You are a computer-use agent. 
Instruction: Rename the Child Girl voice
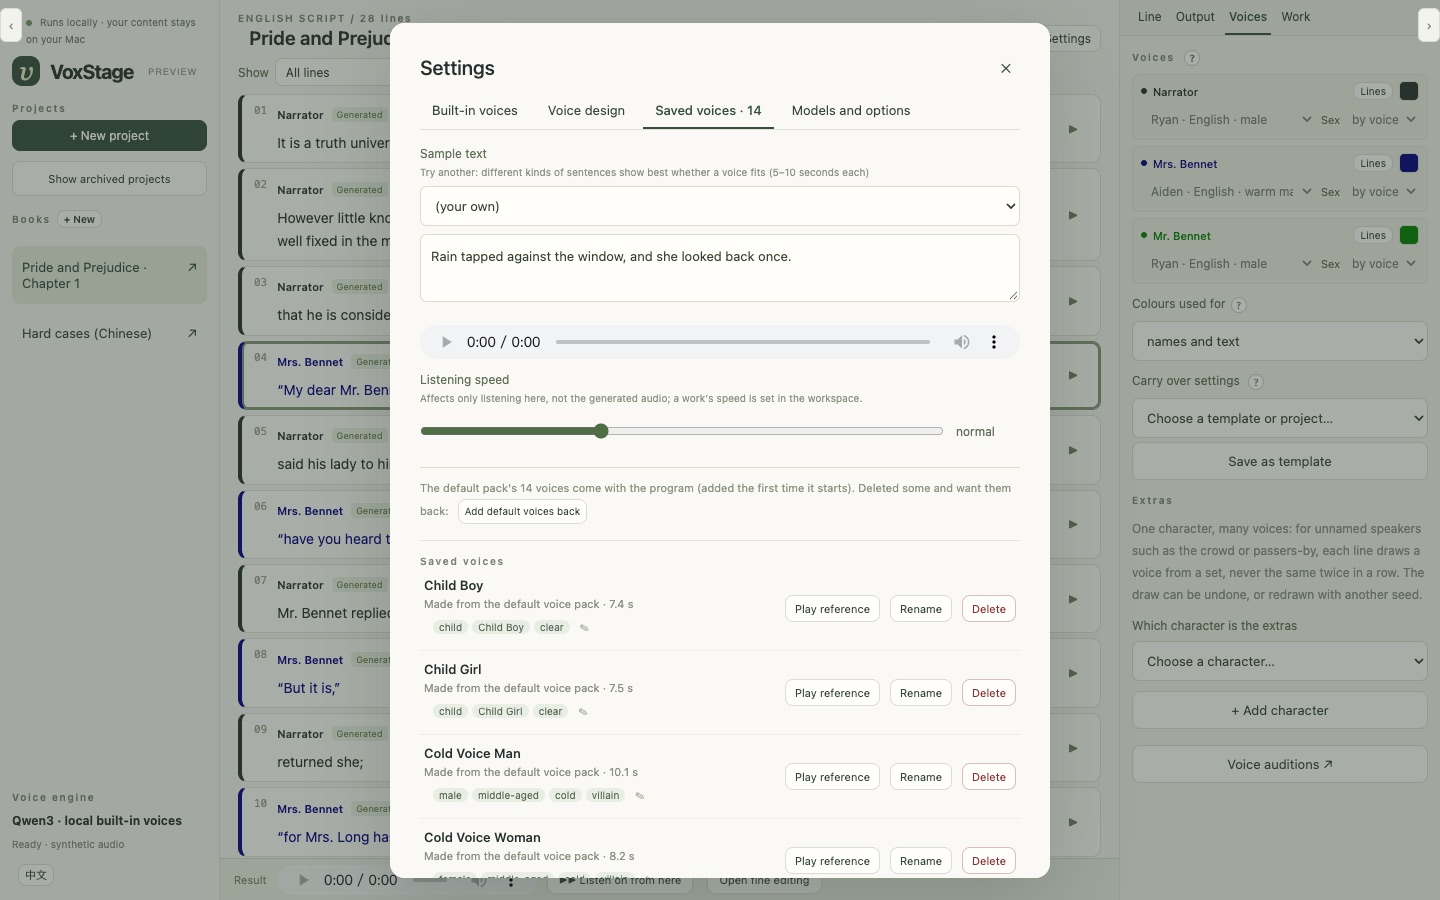point(921,693)
